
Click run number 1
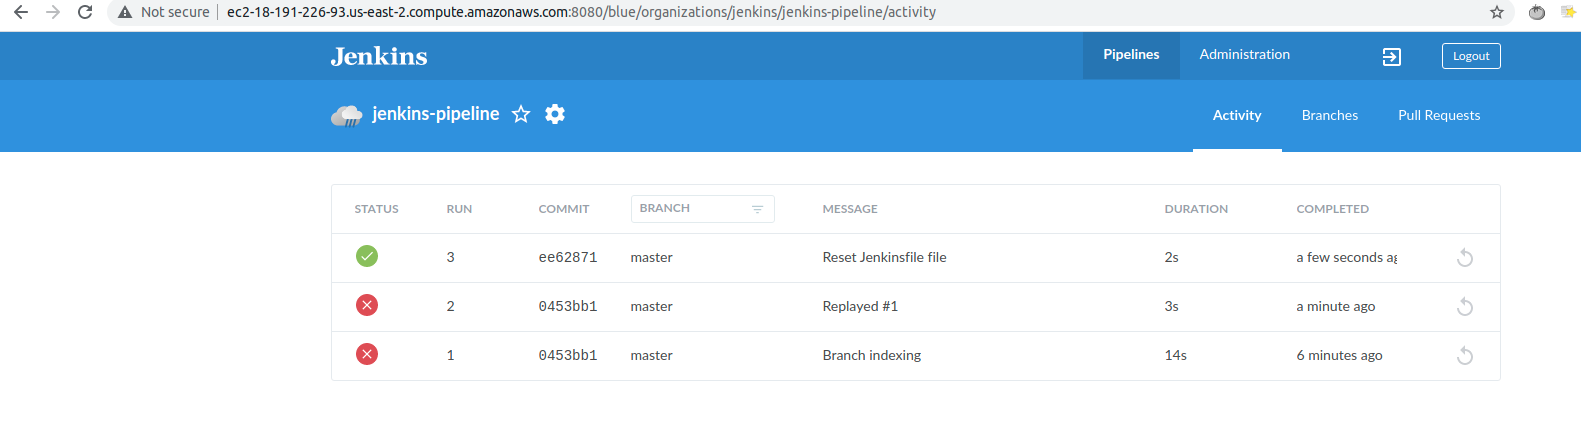tap(451, 355)
